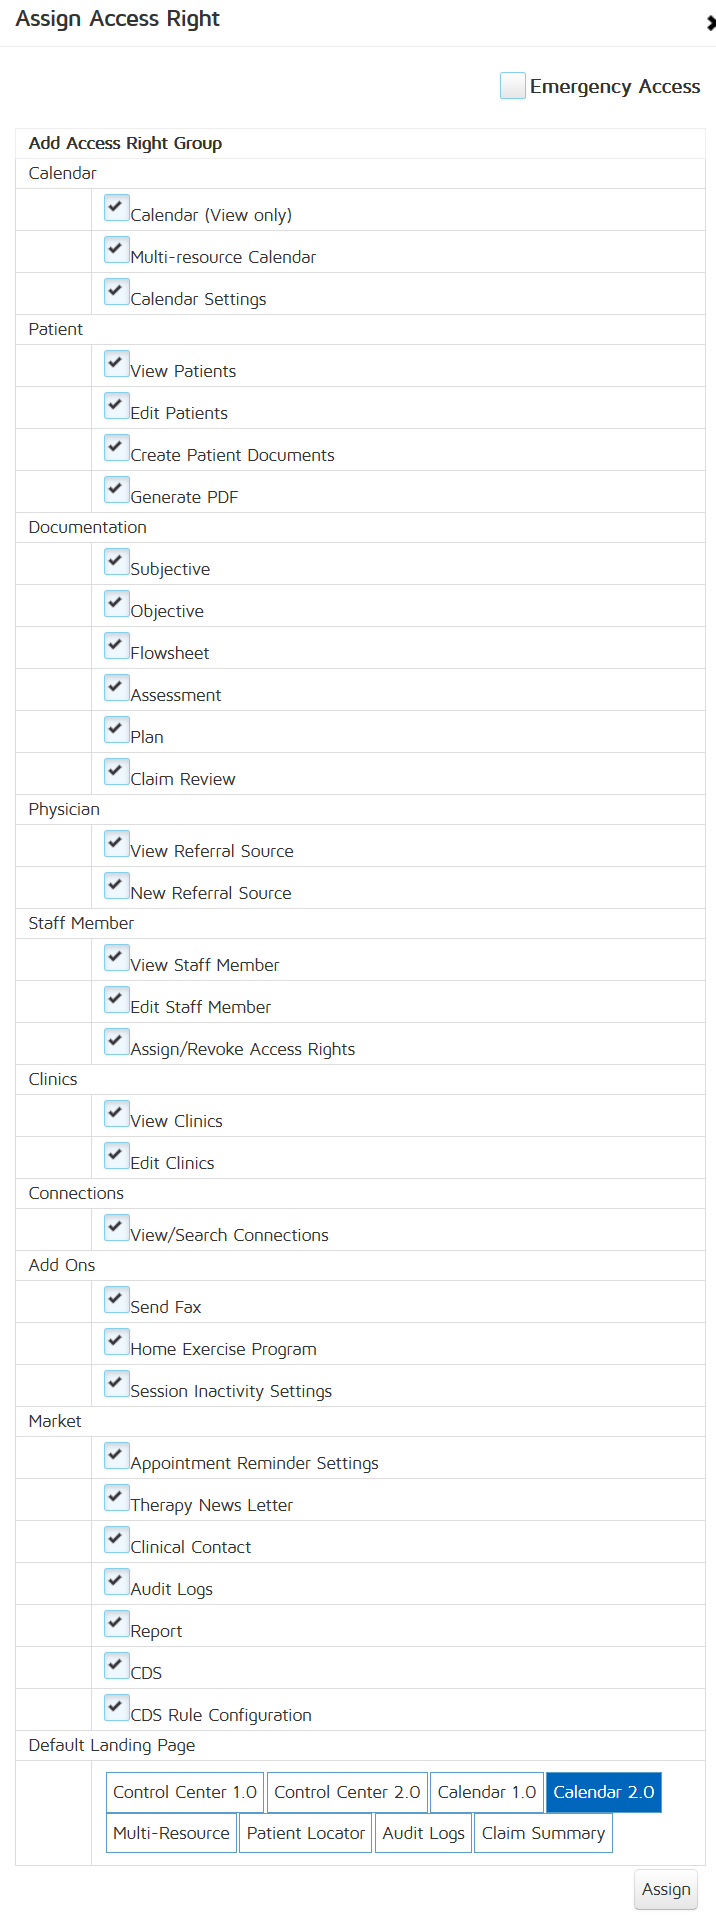Screen dimensions: 716x1930
Task: Disable CDS Rule Configuration access
Action: tap(117, 1708)
